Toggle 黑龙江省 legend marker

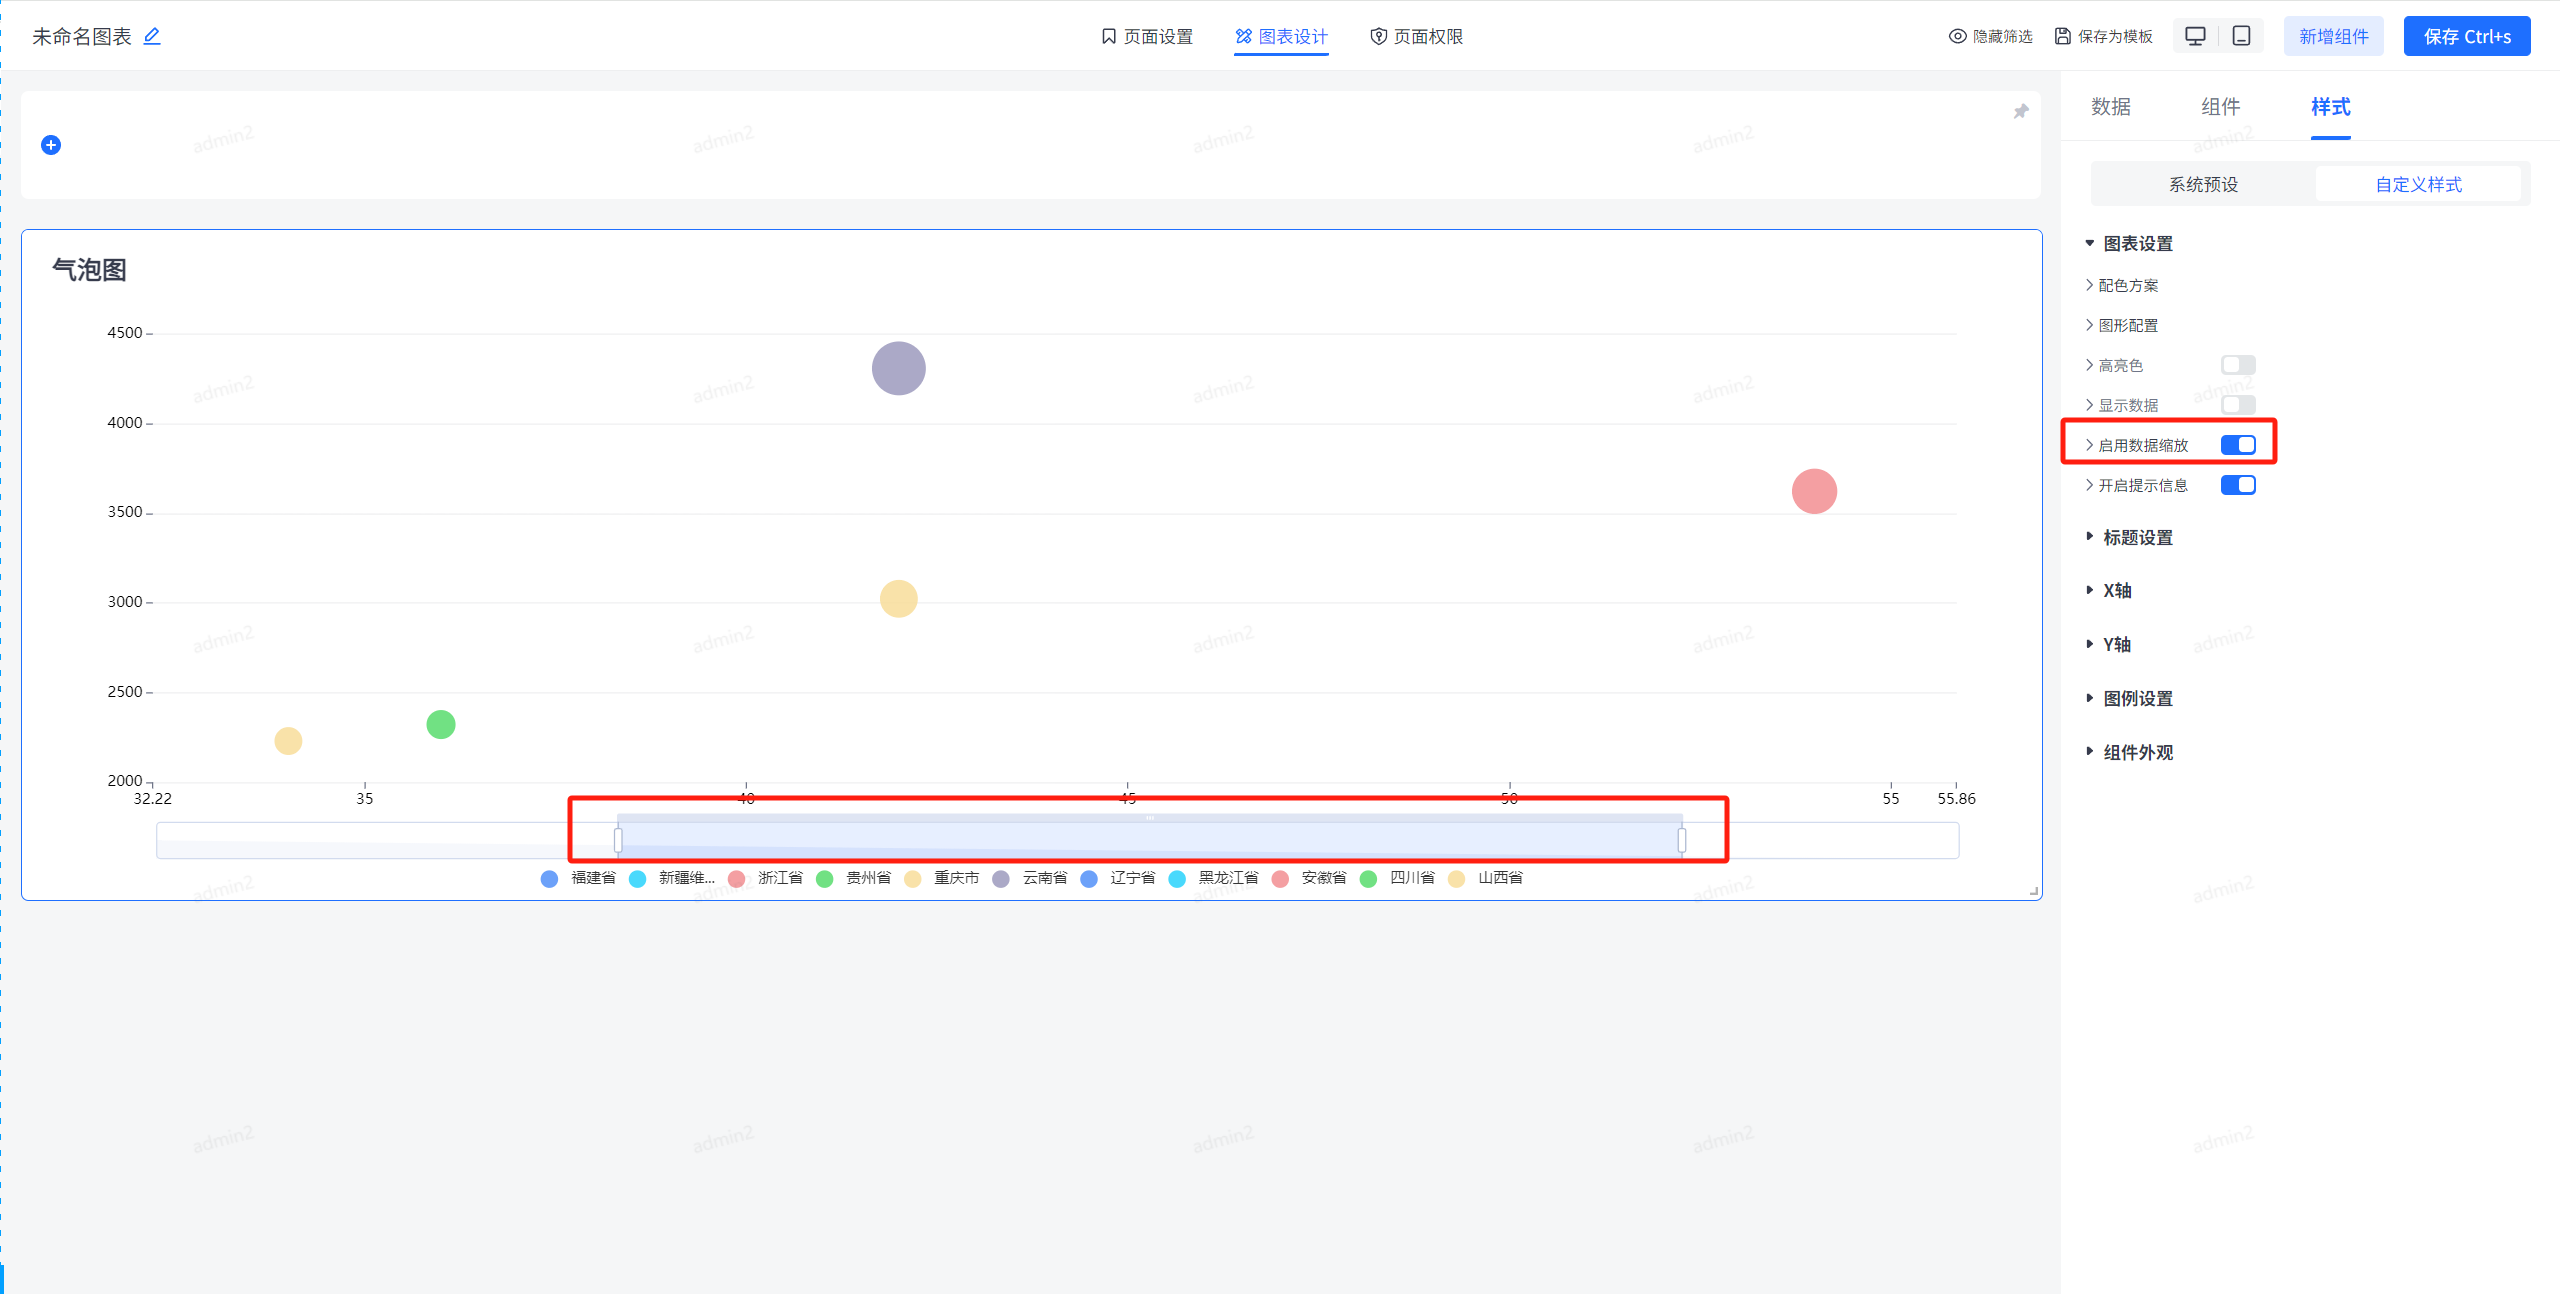tap(1177, 878)
